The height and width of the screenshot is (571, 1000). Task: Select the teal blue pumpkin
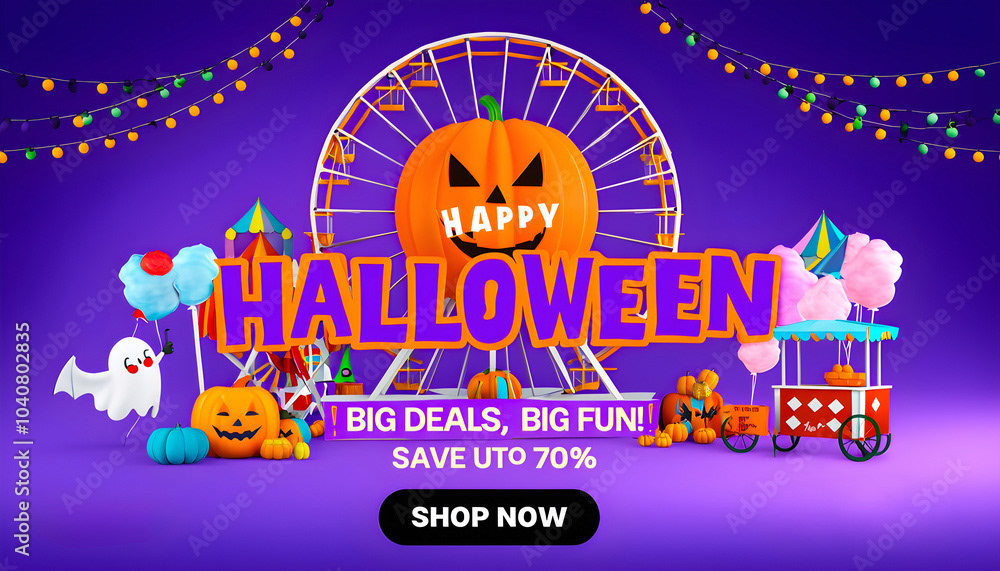177,444
